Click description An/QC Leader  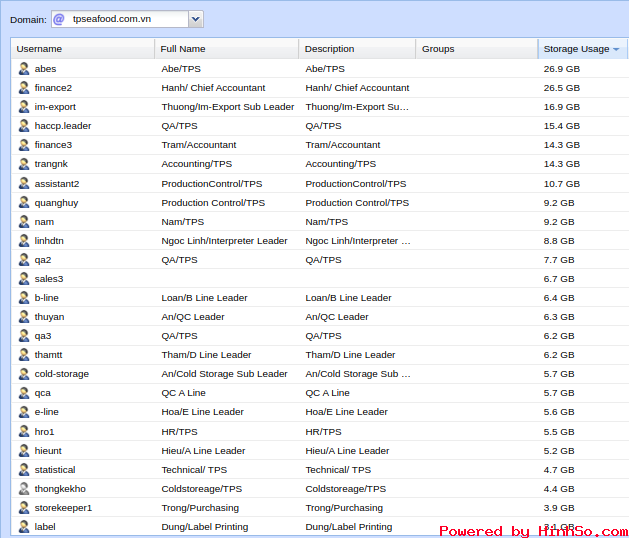click(x=337, y=317)
